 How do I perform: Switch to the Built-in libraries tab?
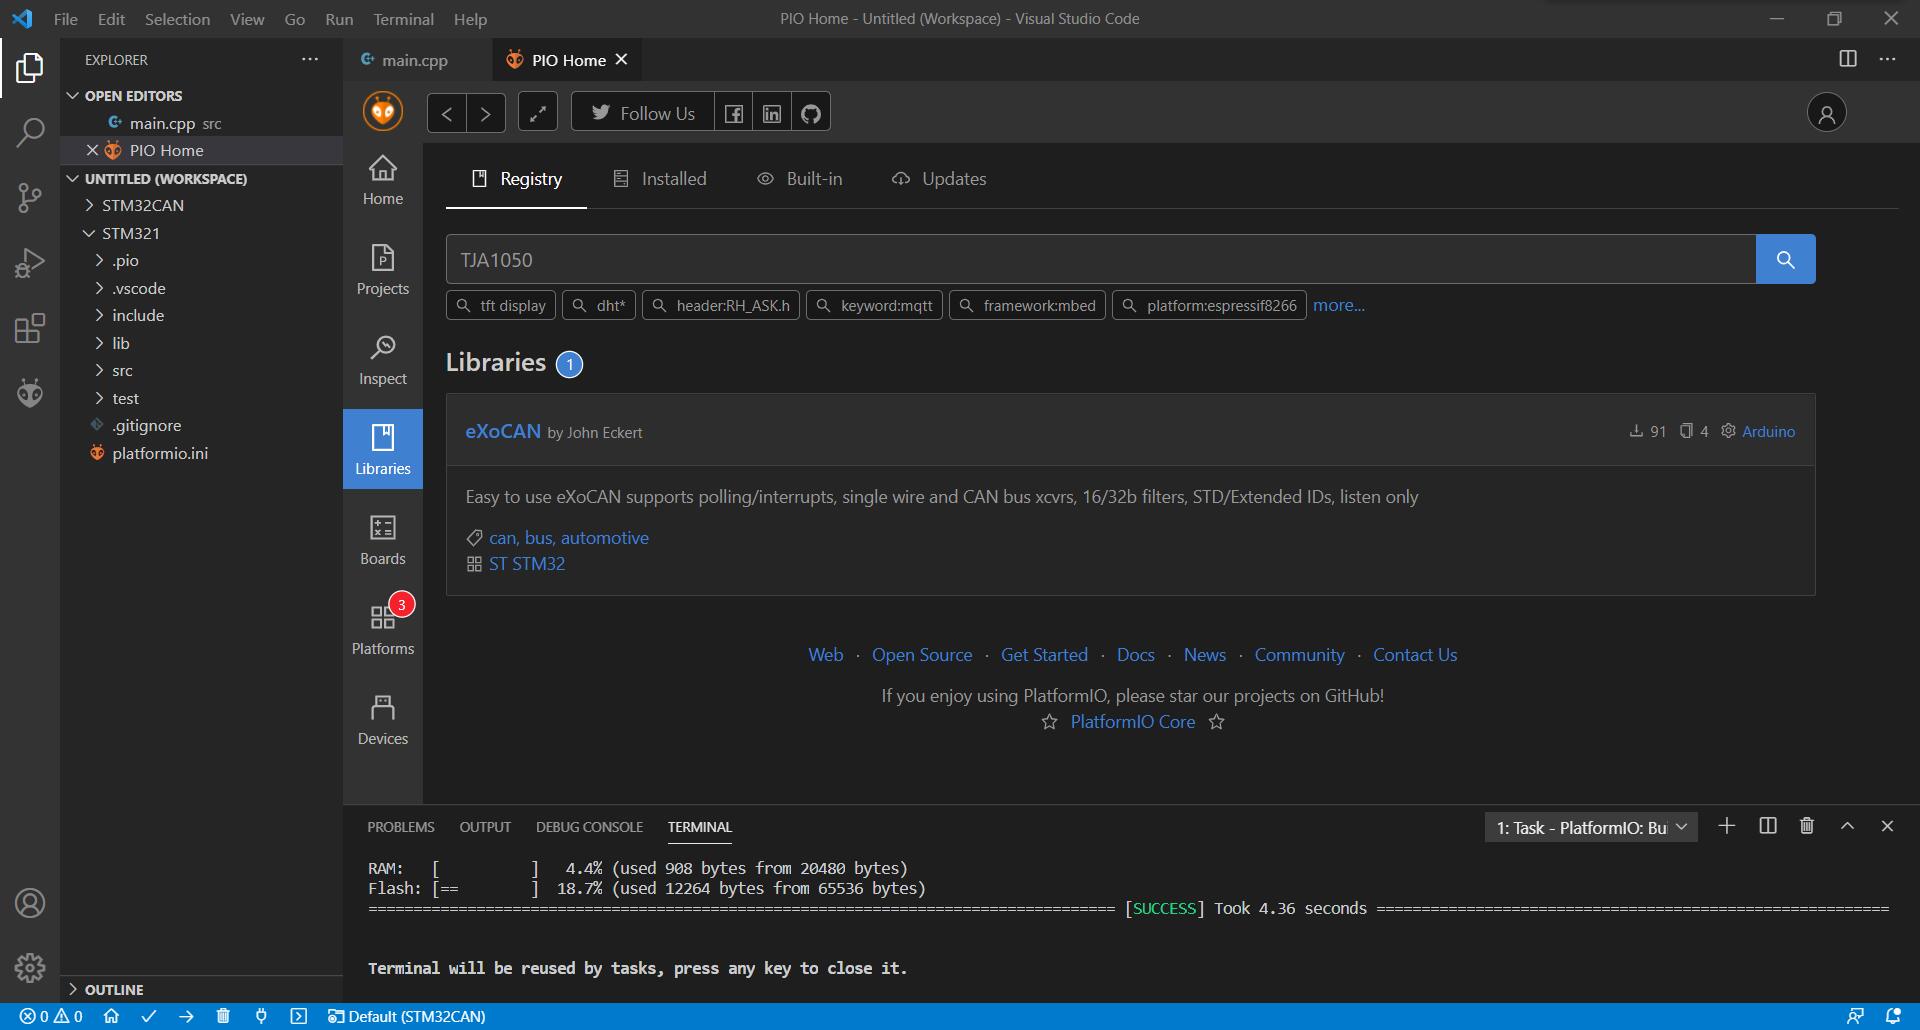[x=799, y=179]
